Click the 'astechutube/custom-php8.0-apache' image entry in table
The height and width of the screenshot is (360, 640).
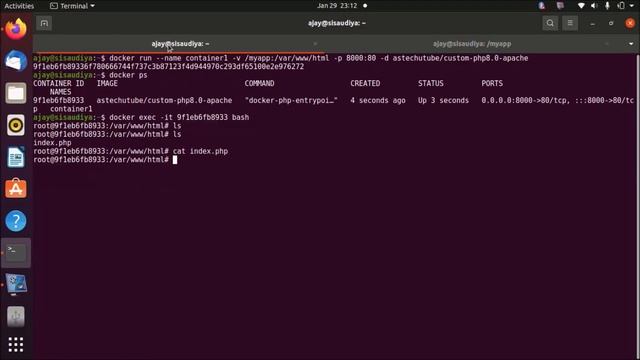(164, 100)
